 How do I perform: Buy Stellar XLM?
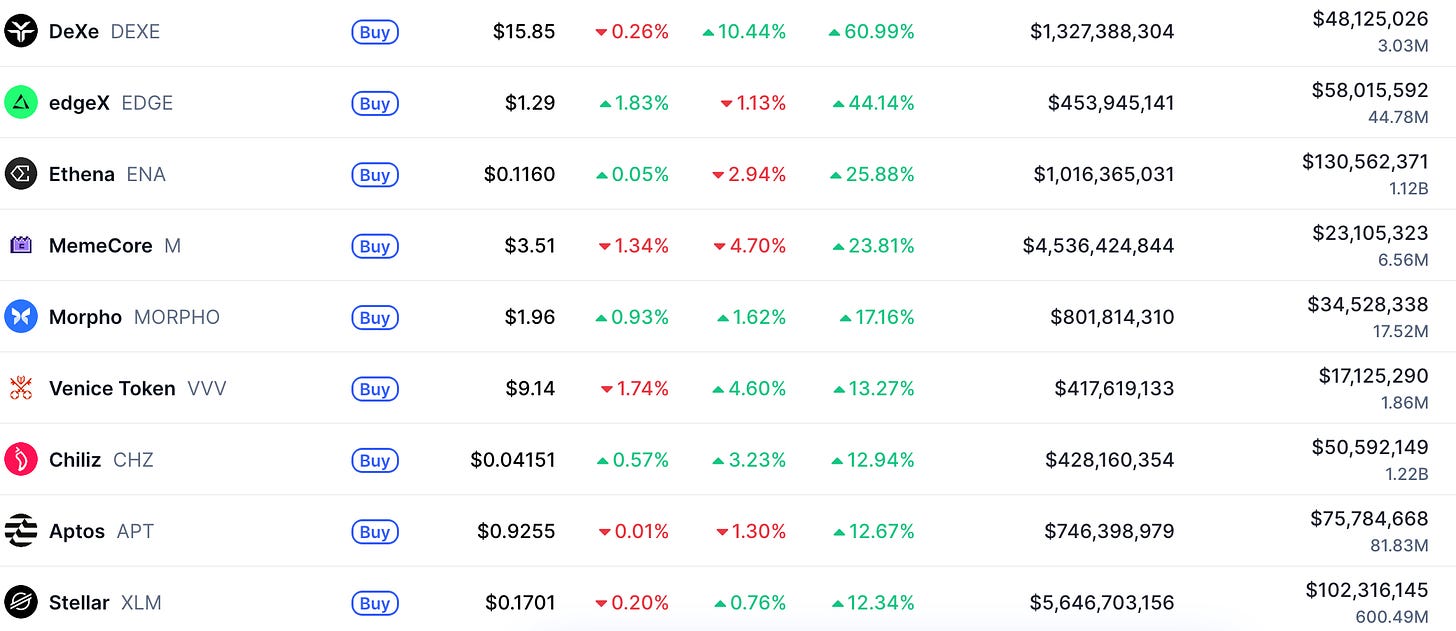375,603
